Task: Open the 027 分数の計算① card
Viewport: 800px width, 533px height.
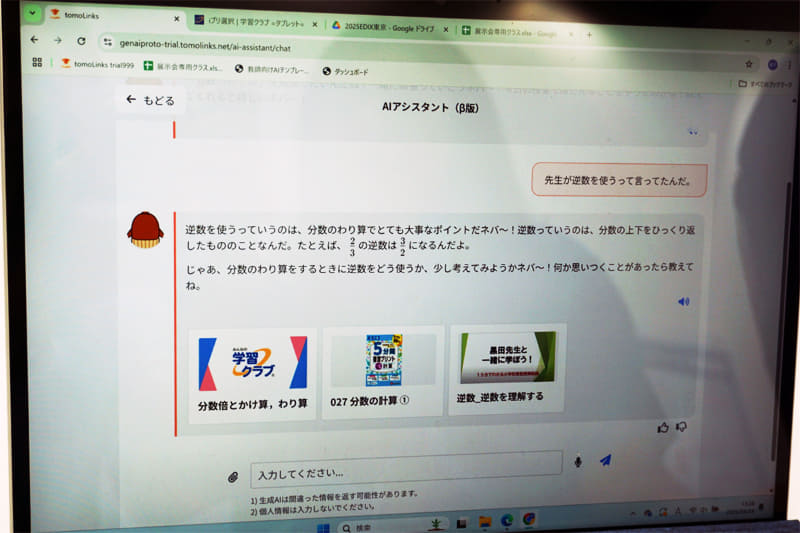Action: tap(383, 371)
